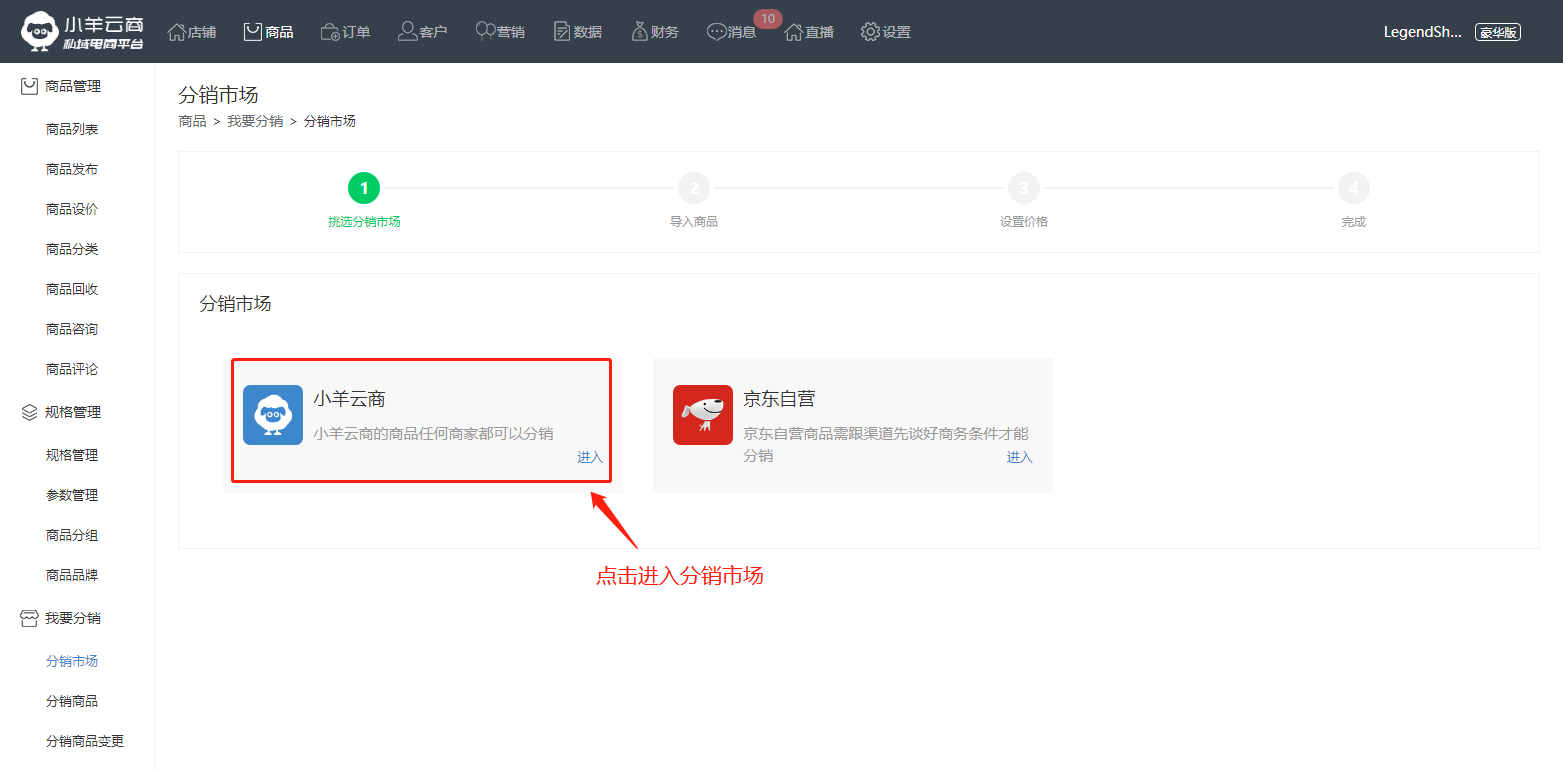Open the 财务 finance section
1563x771 pixels.
coord(655,32)
